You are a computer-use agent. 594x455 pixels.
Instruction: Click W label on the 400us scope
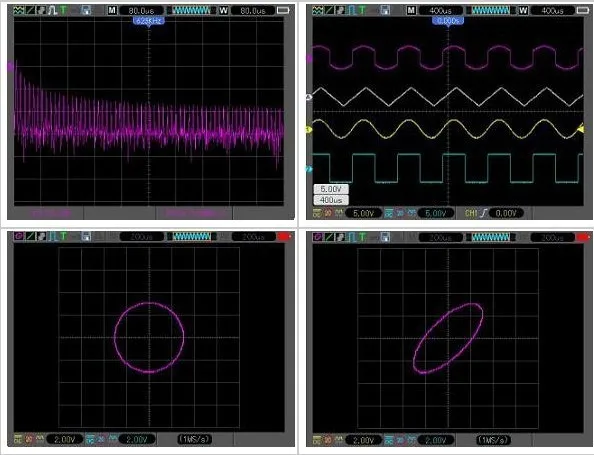[x=523, y=11]
